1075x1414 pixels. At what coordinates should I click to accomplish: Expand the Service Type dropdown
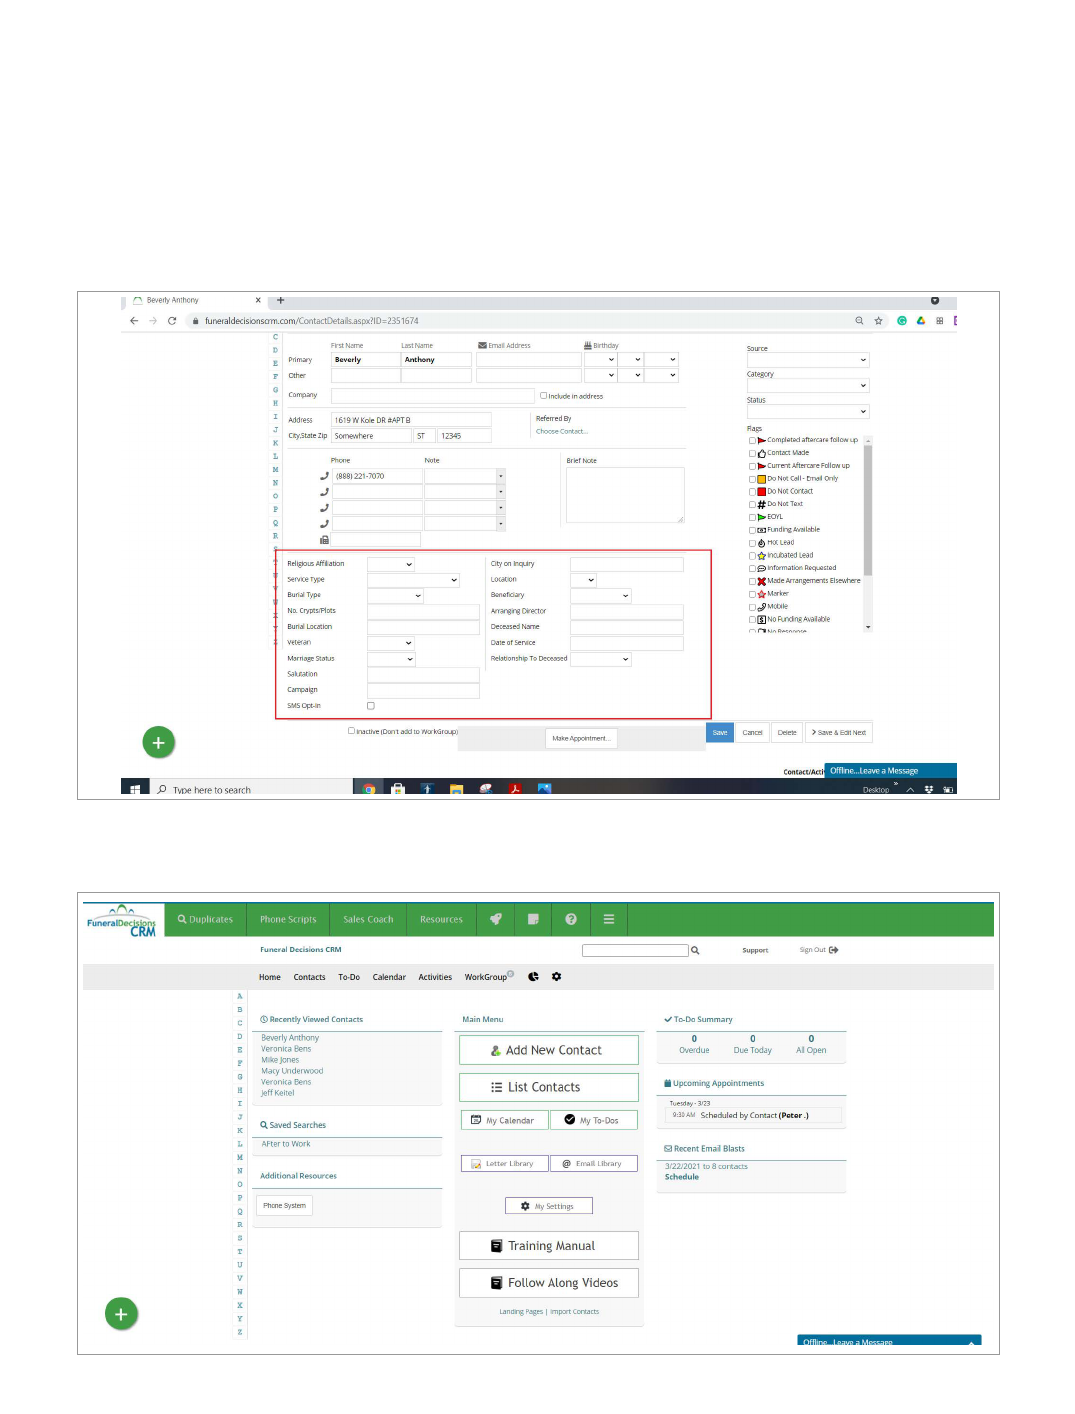[413, 580]
